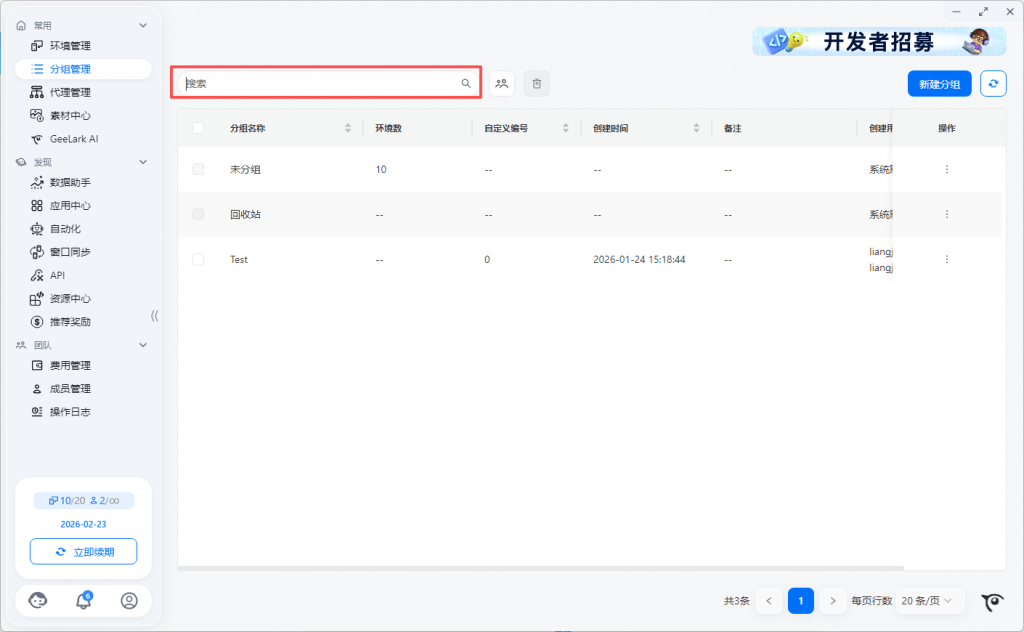Open 代理管理 in the sidebar
This screenshot has height=632, width=1024.
point(70,92)
